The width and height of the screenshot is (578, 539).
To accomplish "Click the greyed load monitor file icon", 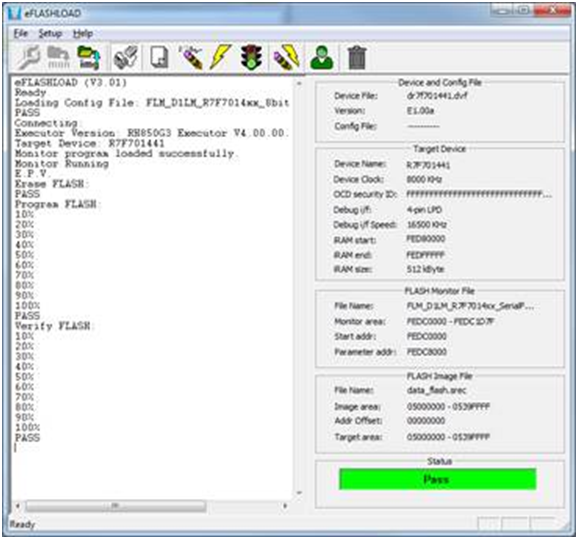I will (x=59, y=57).
